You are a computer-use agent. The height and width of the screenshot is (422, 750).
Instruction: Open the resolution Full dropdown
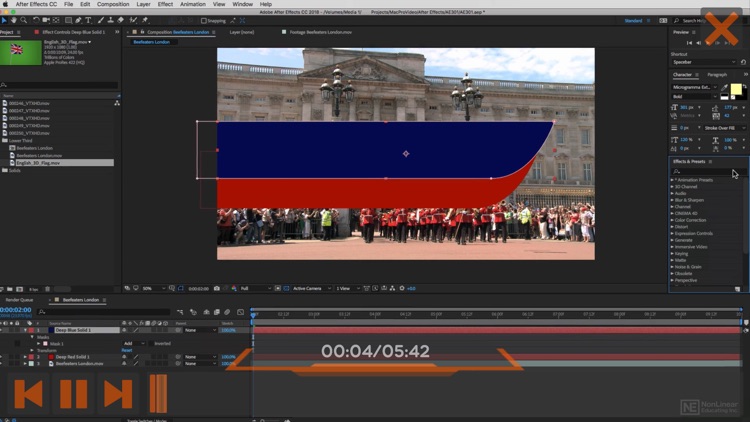click(255, 289)
